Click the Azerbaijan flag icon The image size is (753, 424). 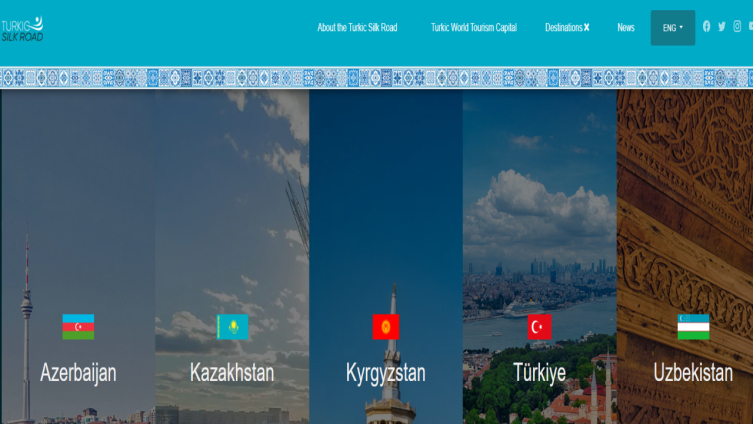click(x=78, y=327)
